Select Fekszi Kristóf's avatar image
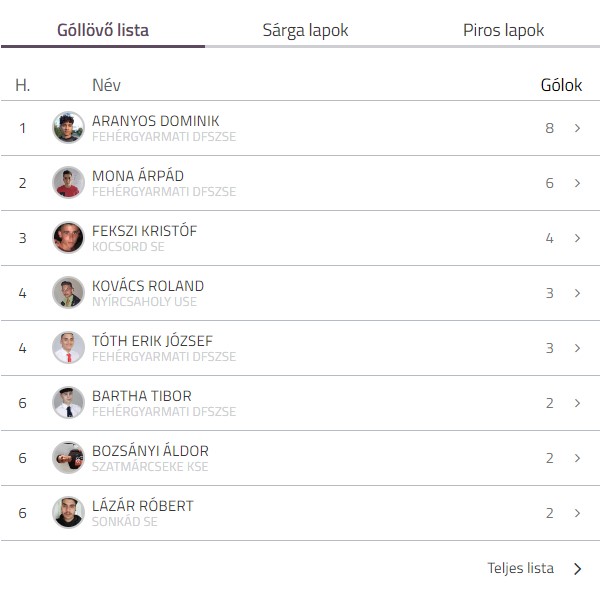The height and width of the screenshot is (595, 600). [x=68, y=238]
